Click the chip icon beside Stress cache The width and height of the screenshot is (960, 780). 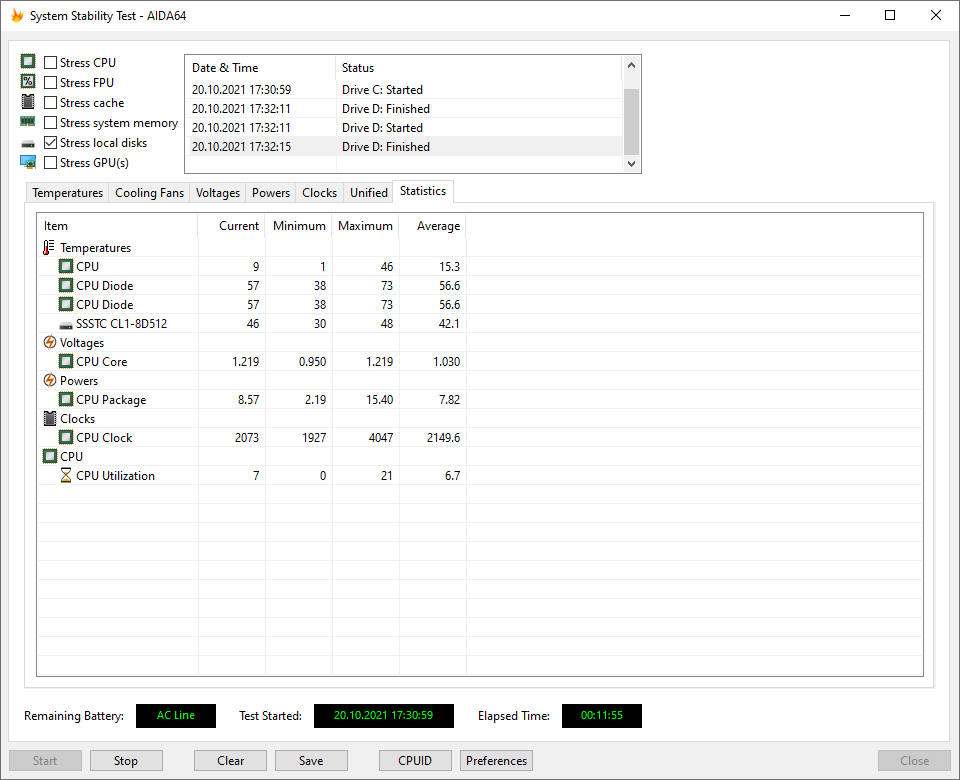[28, 102]
